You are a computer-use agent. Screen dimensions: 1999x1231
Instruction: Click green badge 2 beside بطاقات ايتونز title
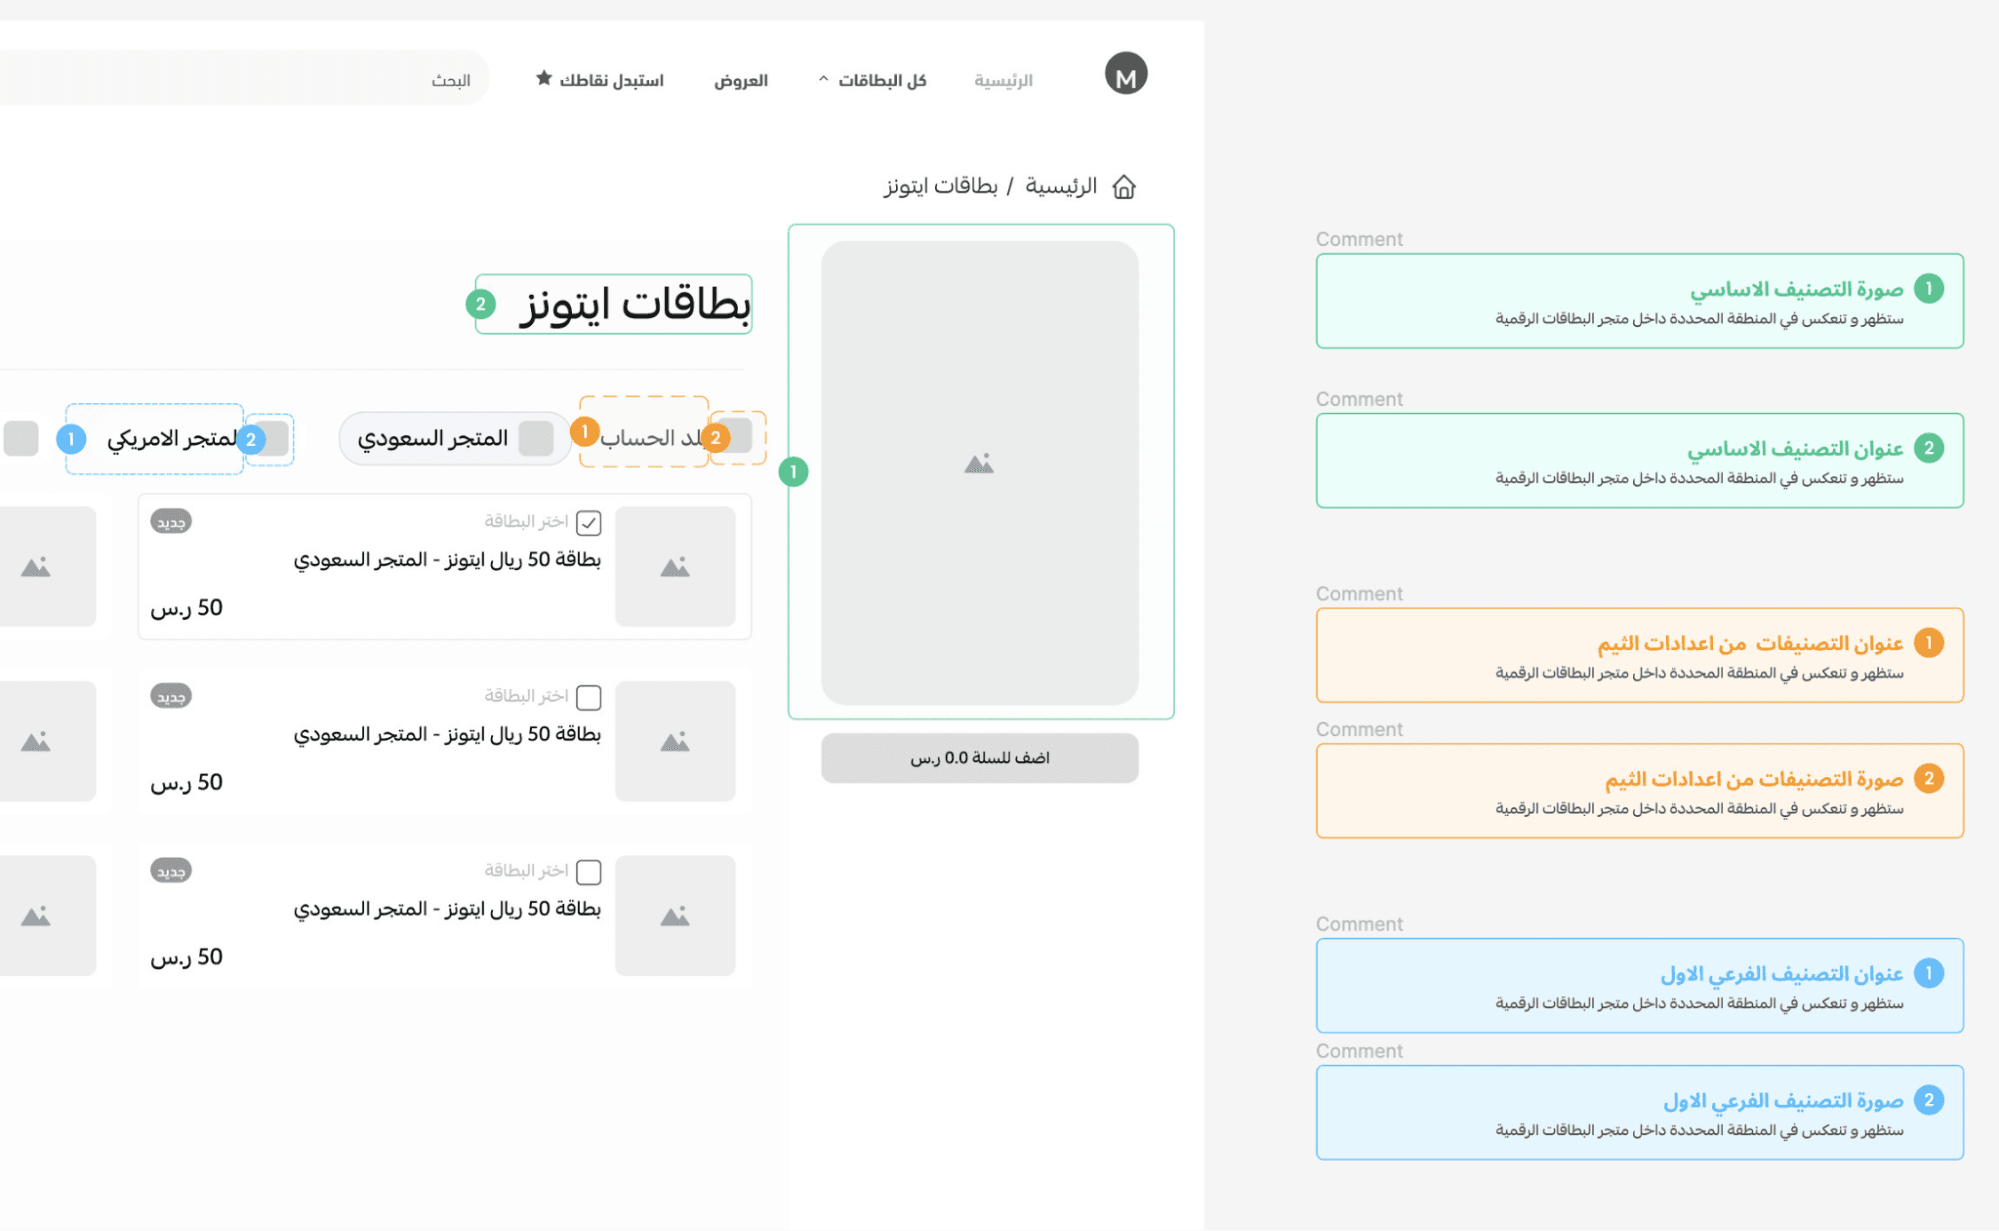481,304
